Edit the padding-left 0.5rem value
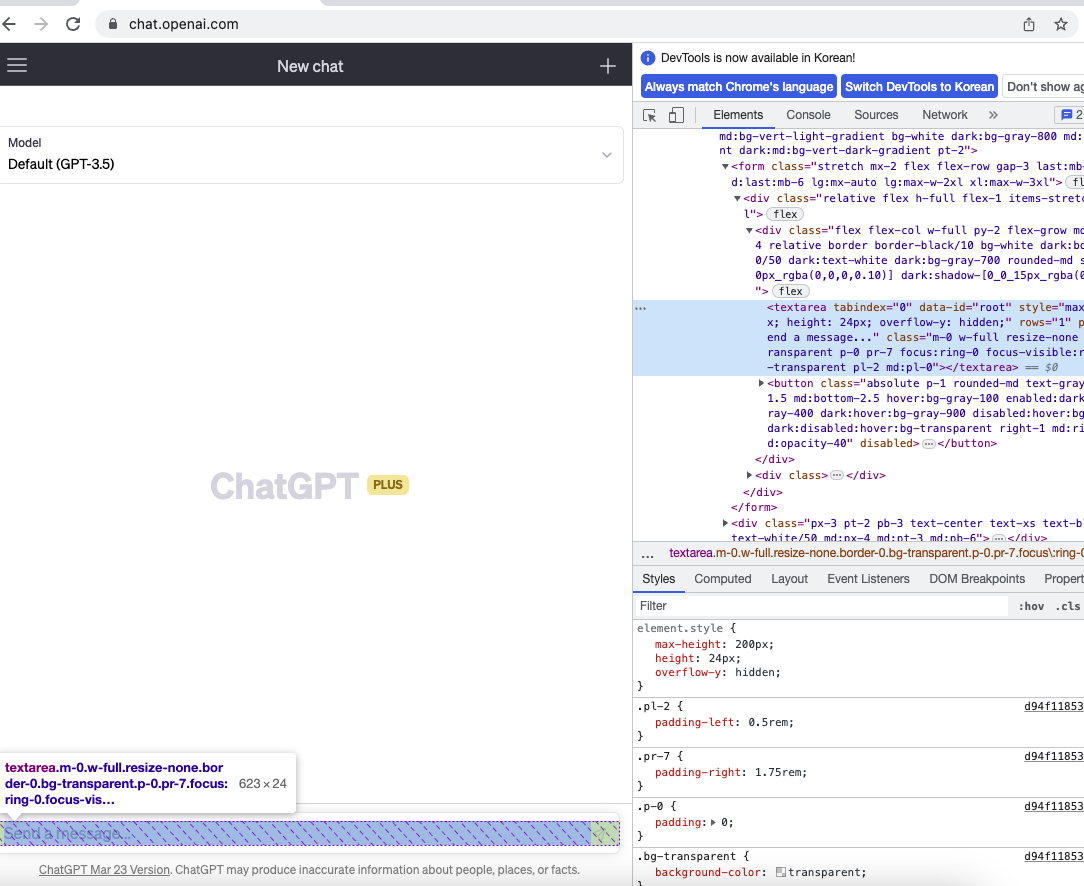 [770, 722]
